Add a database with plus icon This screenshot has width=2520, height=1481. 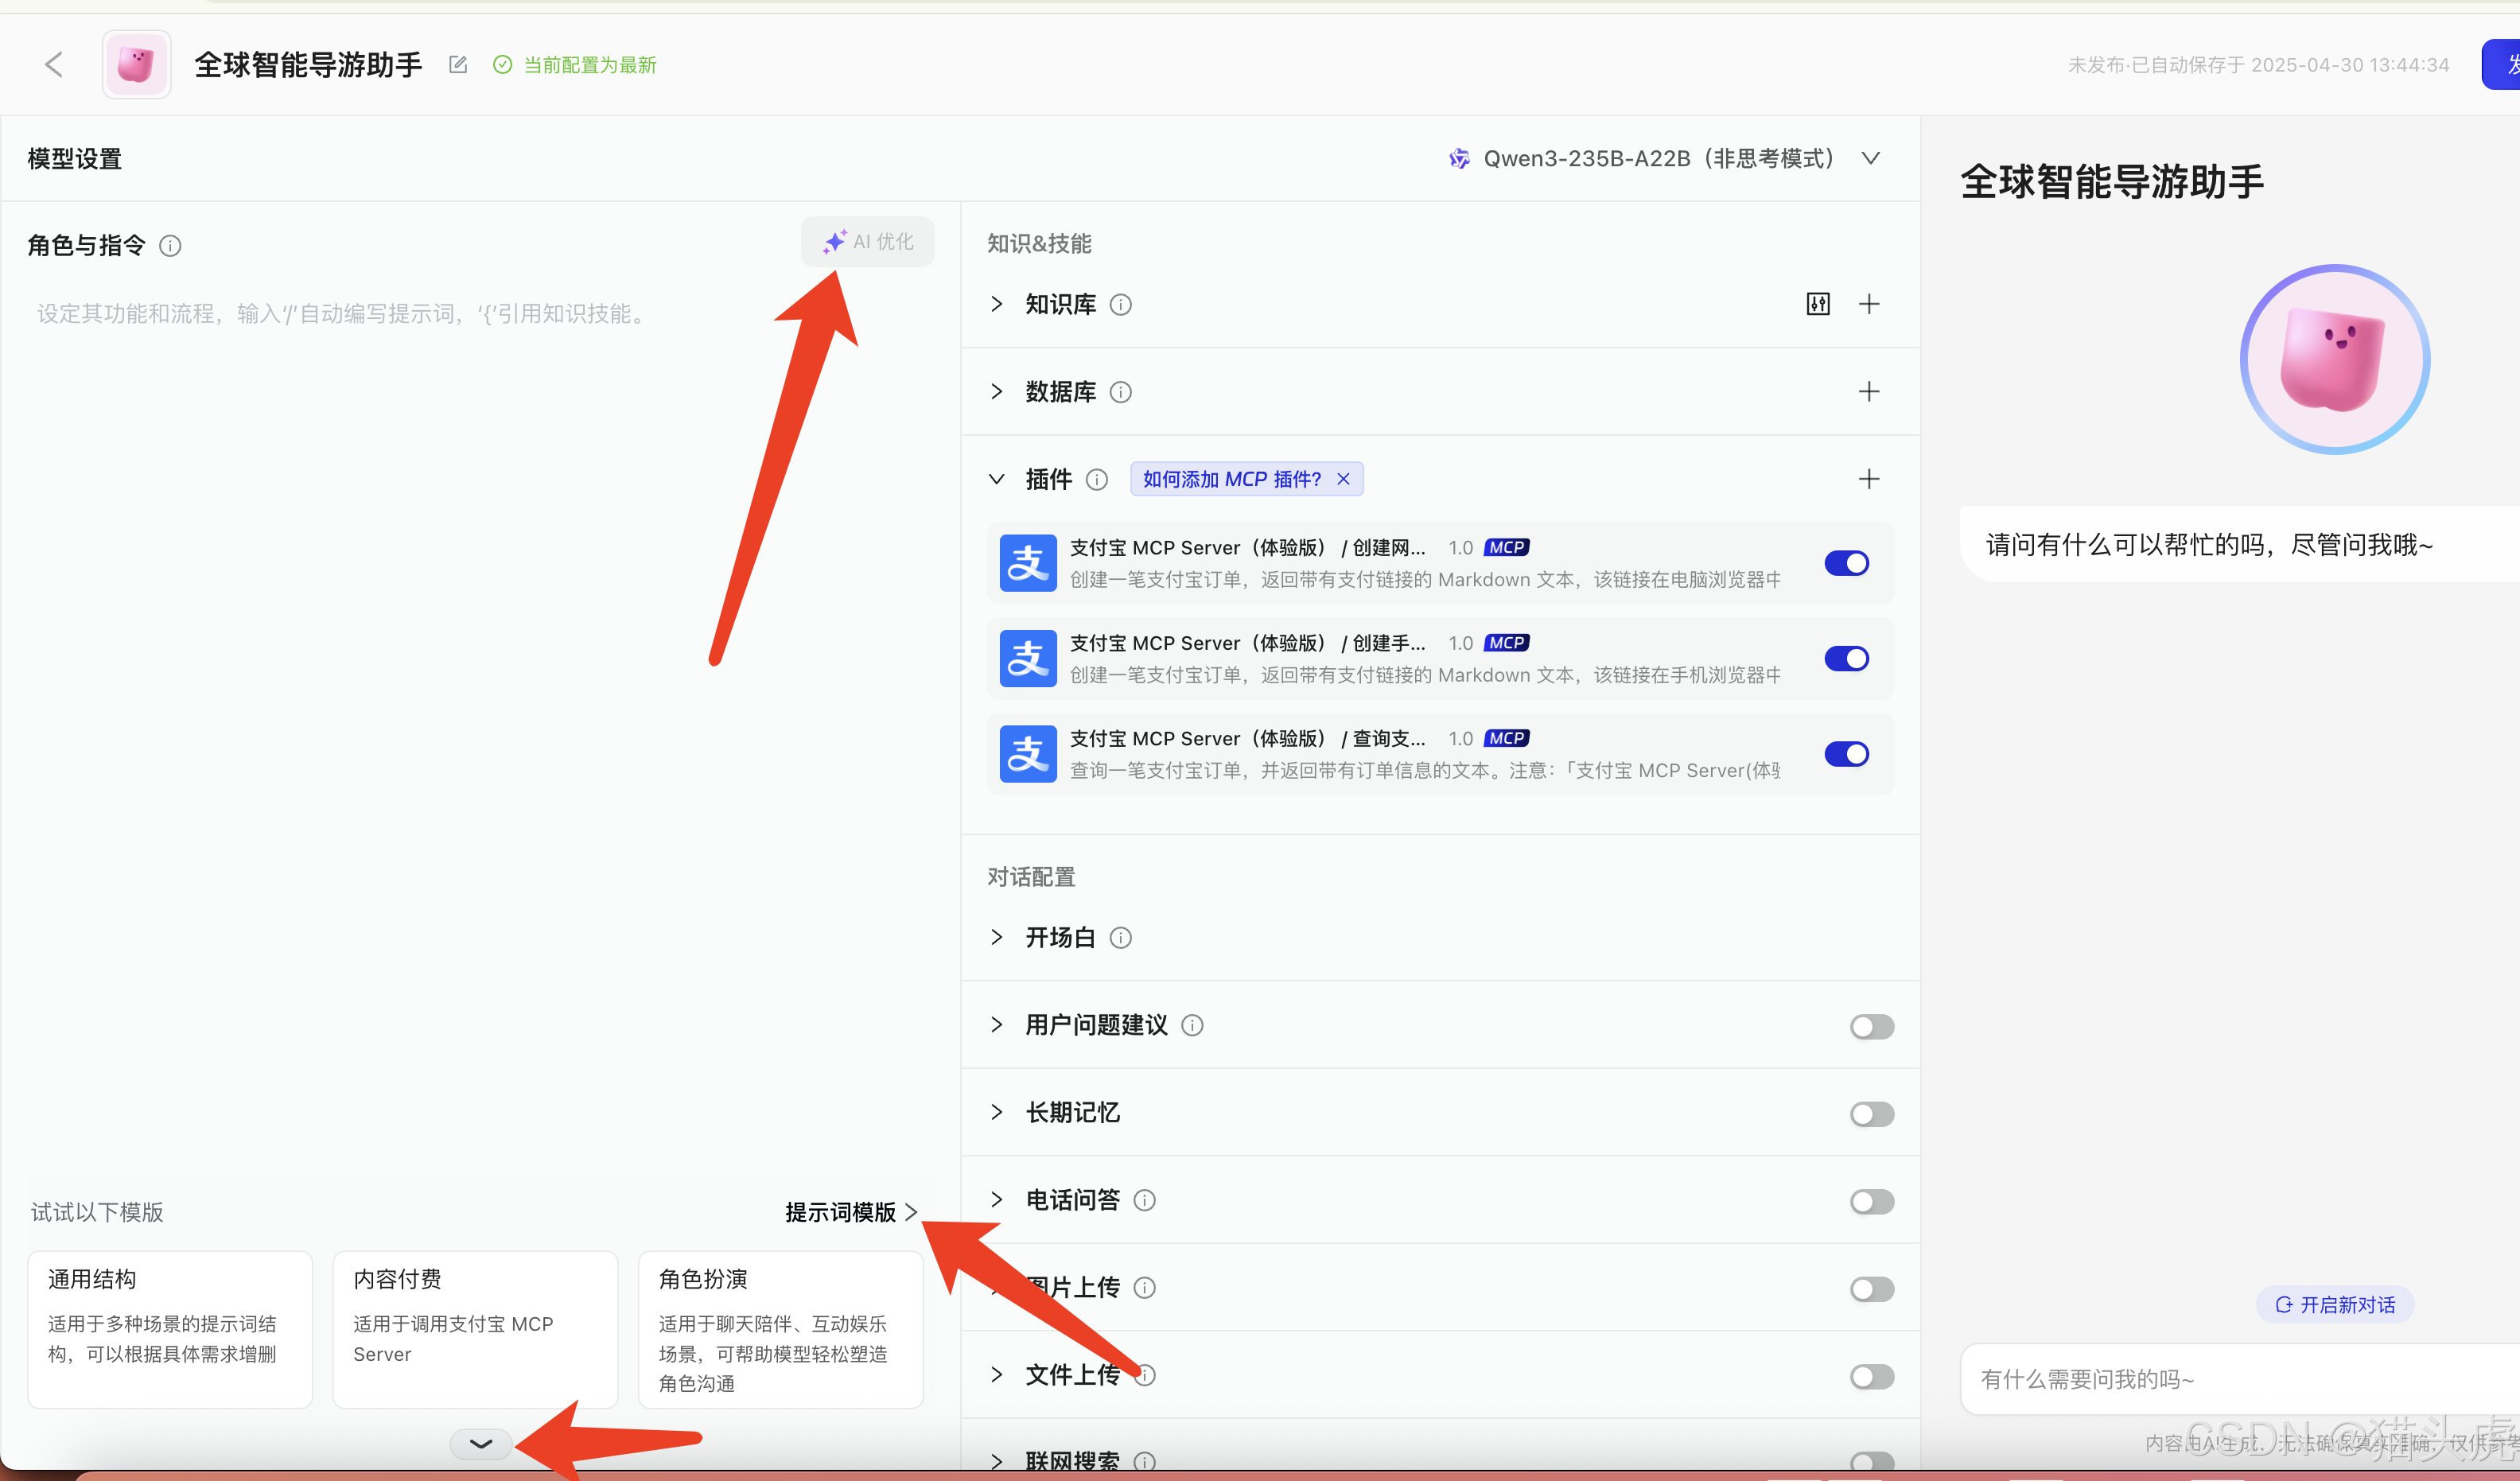click(x=1868, y=392)
